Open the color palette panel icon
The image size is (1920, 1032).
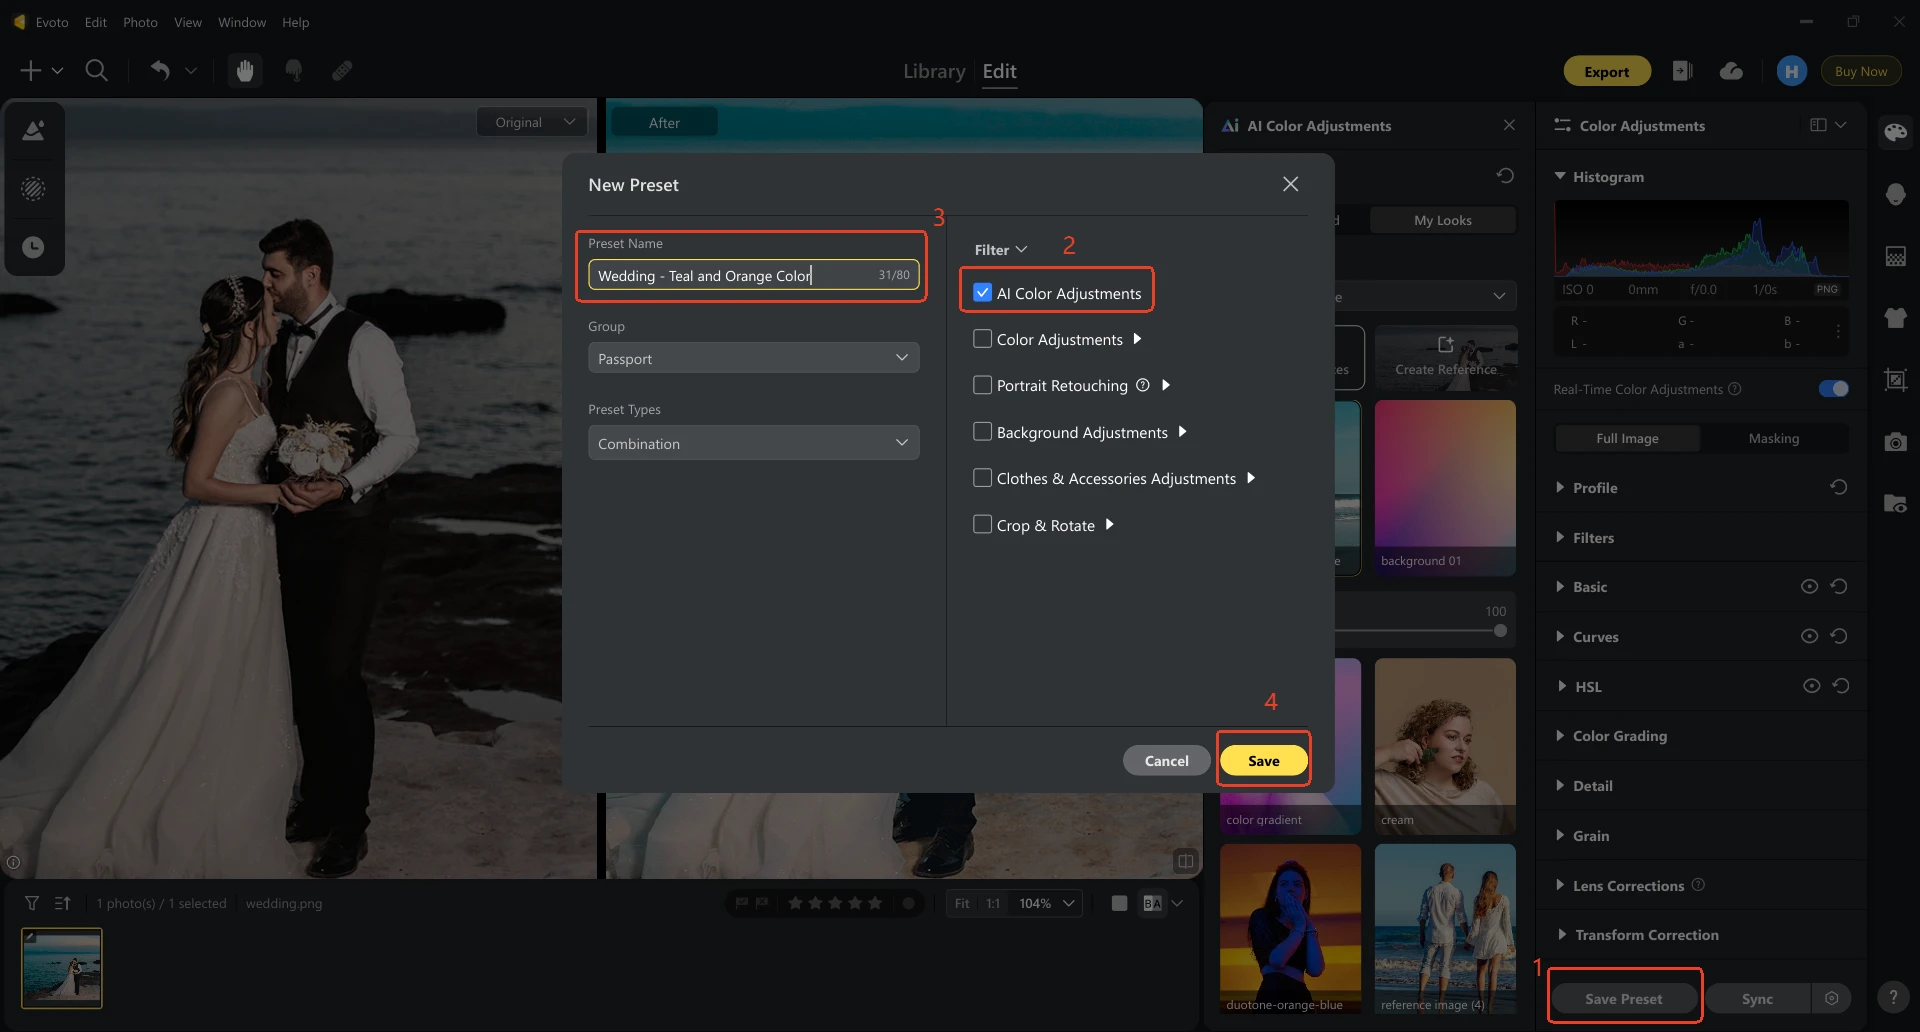tap(1895, 133)
